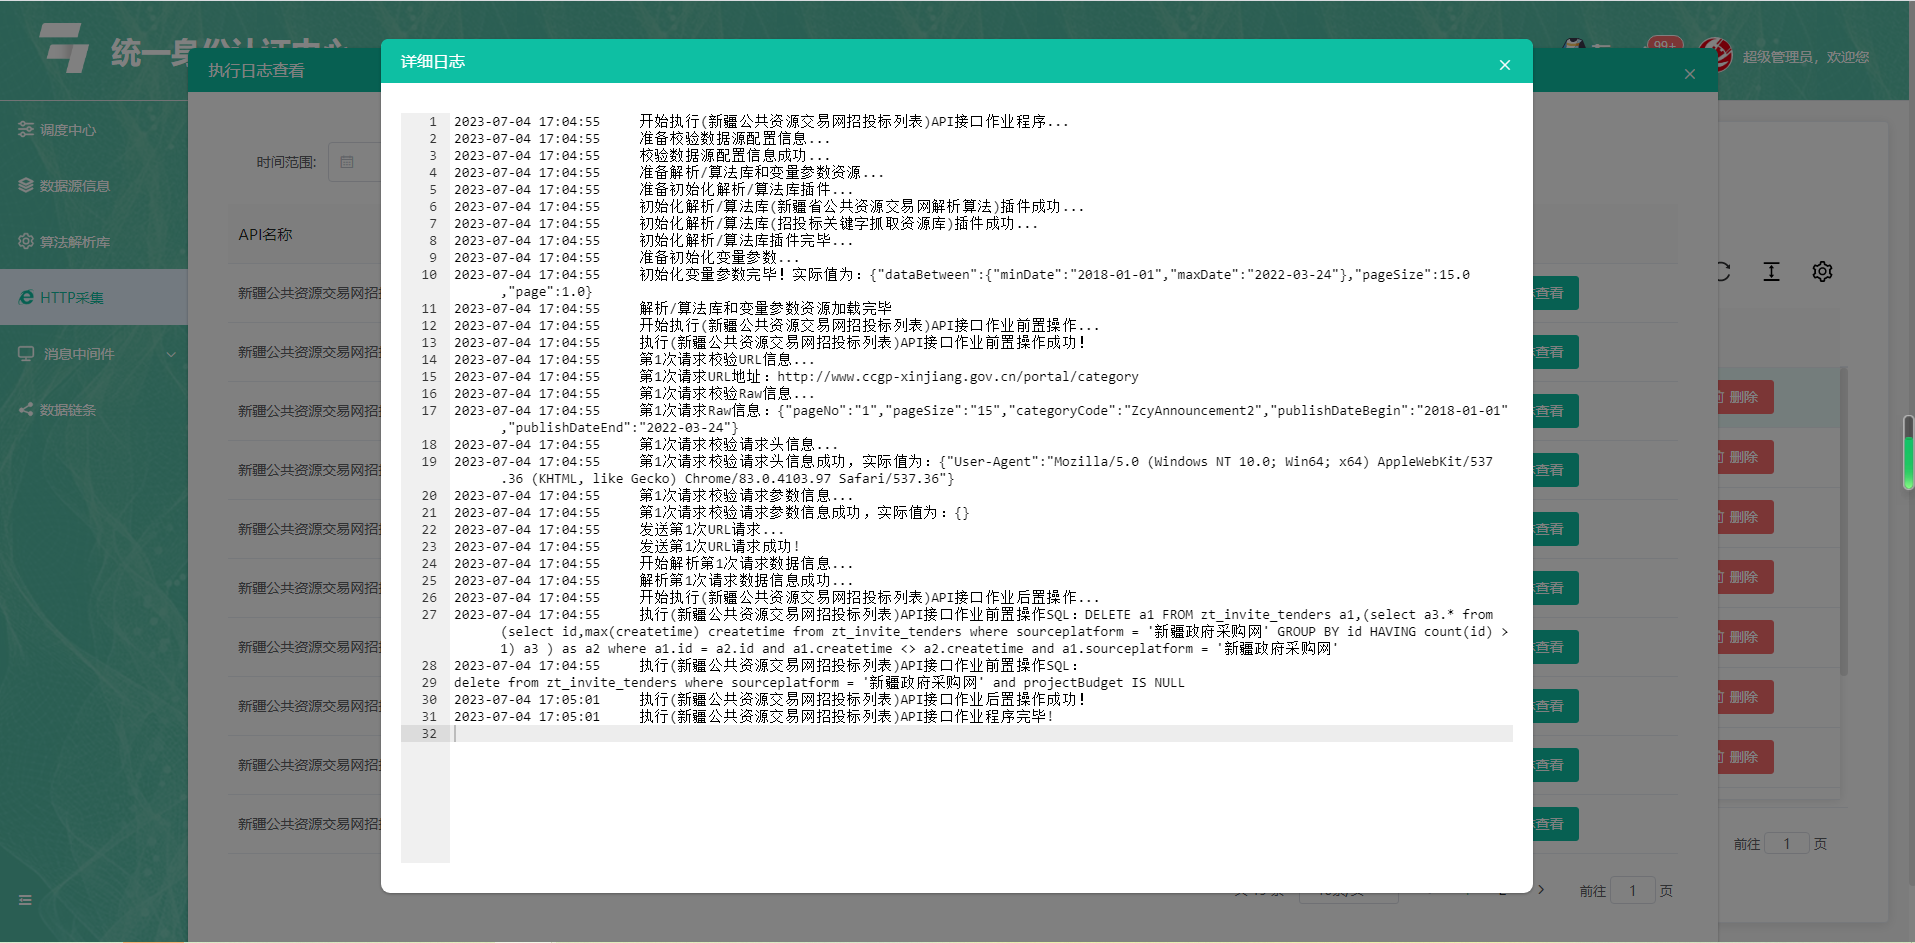
Task: Click log line 发送第1次URL请求...
Action: (712, 530)
